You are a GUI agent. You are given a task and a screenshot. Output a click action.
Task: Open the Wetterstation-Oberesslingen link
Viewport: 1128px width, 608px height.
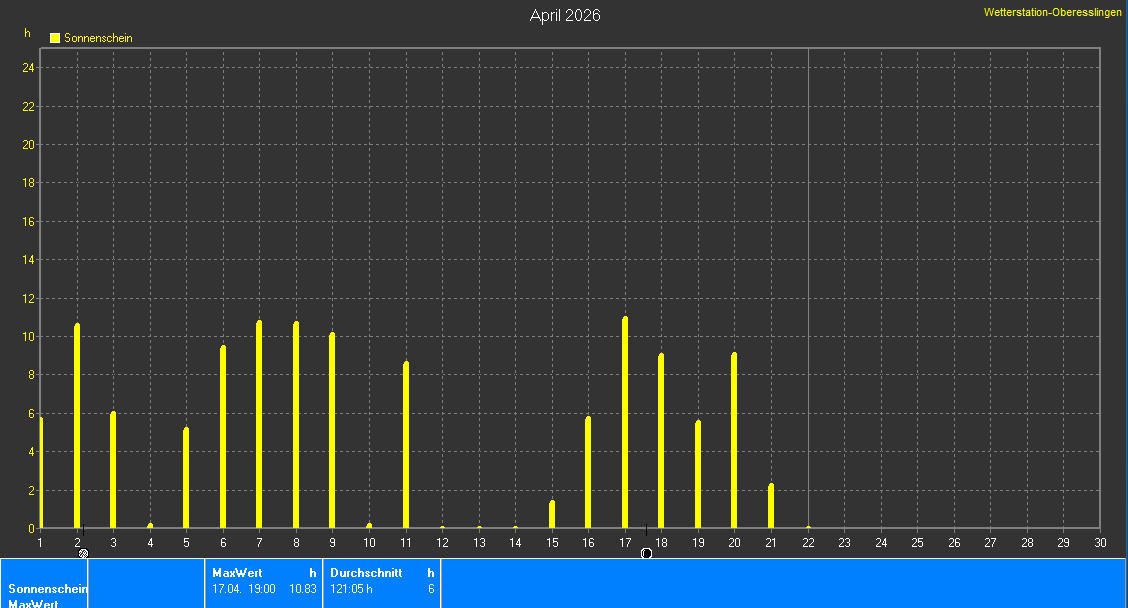(1053, 12)
